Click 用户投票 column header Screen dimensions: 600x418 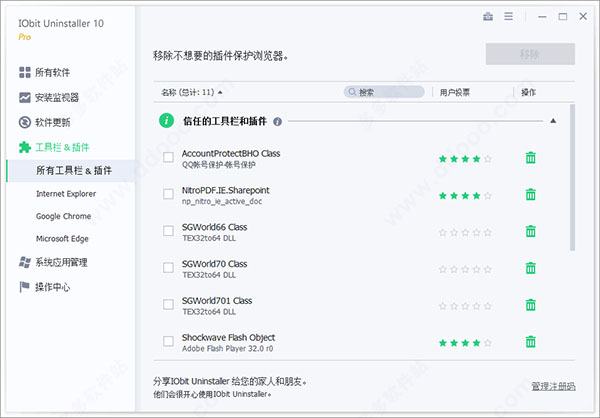tap(455, 92)
